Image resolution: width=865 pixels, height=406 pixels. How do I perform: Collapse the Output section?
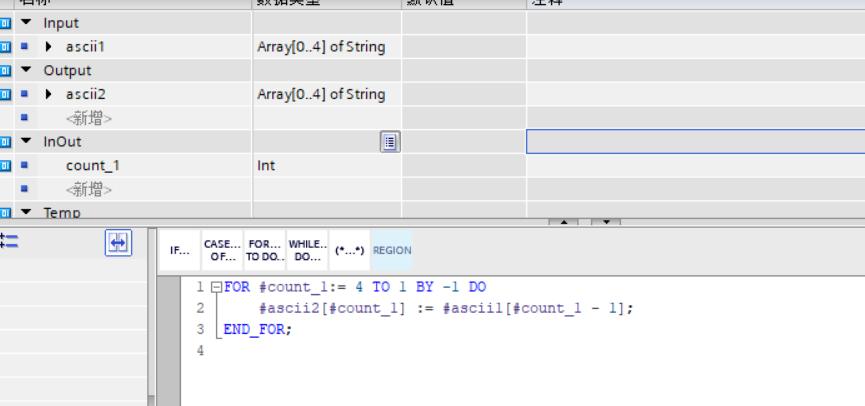(26, 71)
